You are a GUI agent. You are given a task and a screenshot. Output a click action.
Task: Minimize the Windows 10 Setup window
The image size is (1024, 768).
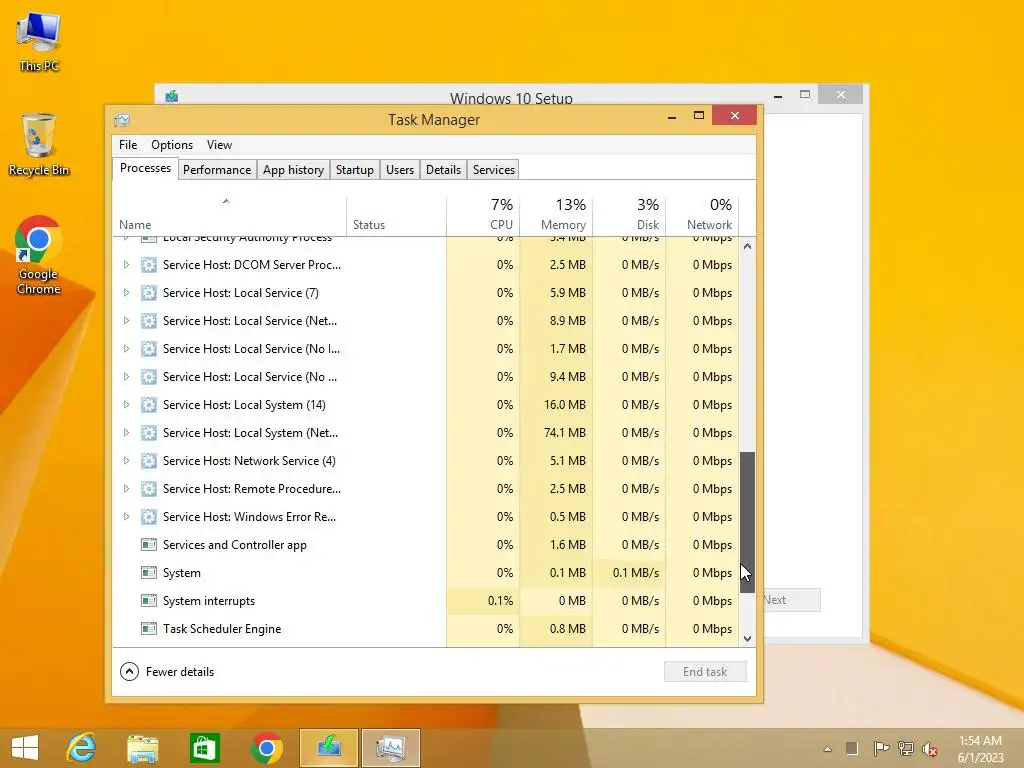pos(778,95)
